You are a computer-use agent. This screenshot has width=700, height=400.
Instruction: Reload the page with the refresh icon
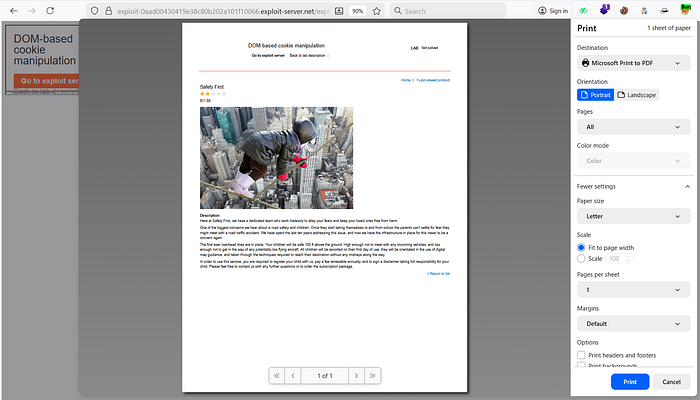tap(50, 11)
